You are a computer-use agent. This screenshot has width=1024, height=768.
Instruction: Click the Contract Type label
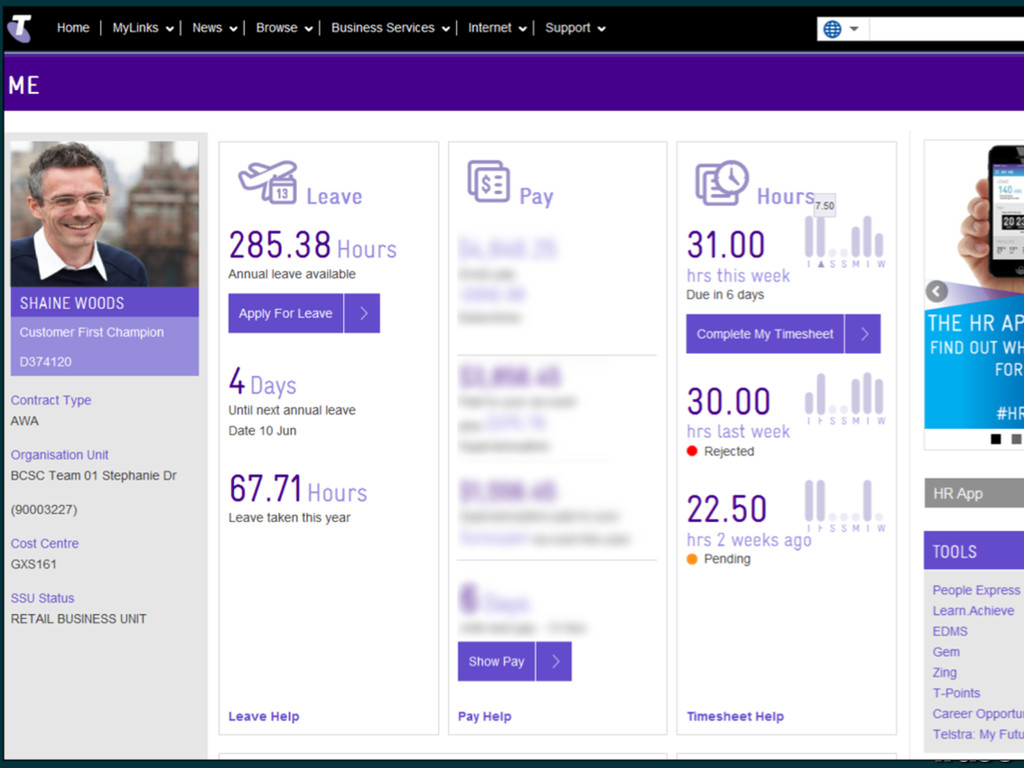[x=51, y=400]
